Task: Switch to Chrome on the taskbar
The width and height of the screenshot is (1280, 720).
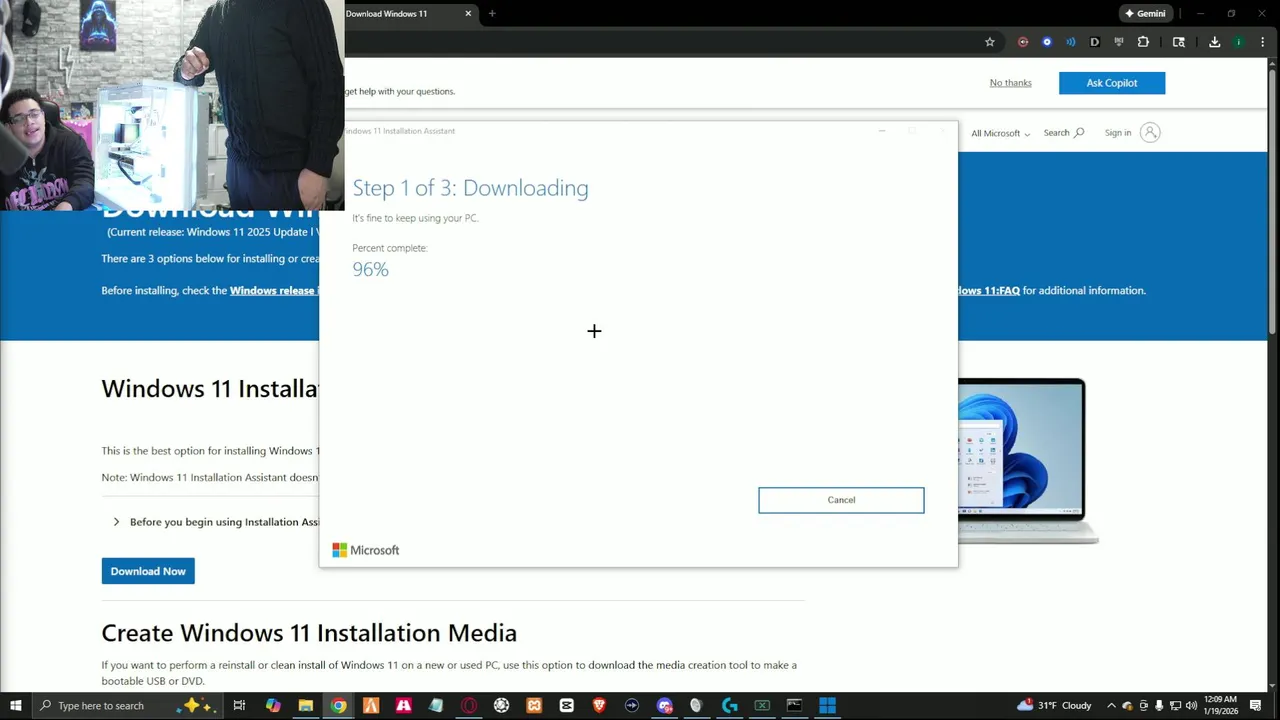Action: click(x=339, y=705)
